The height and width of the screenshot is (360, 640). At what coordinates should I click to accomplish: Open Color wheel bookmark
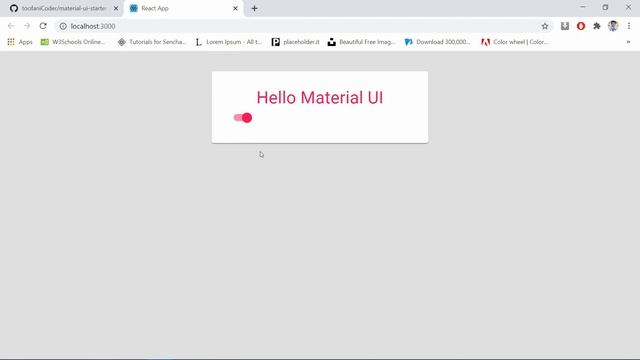click(515, 42)
